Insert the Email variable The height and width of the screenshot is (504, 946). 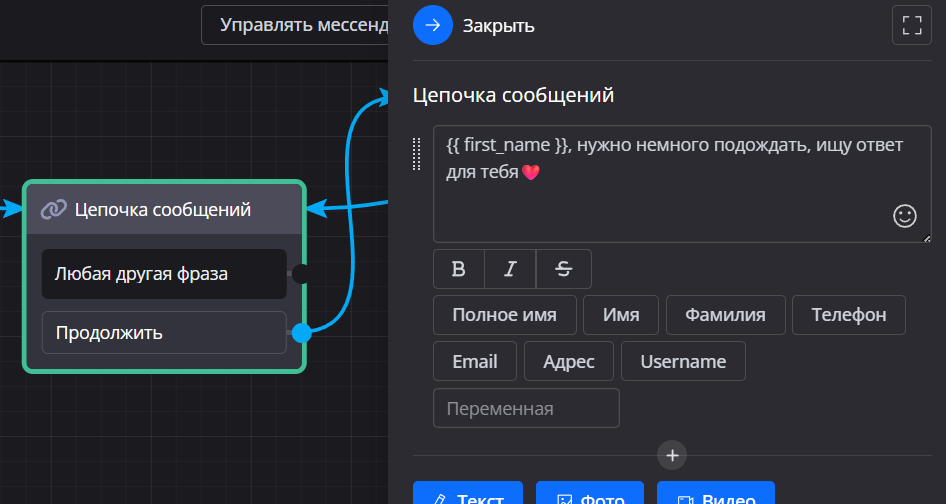(x=475, y=361)
